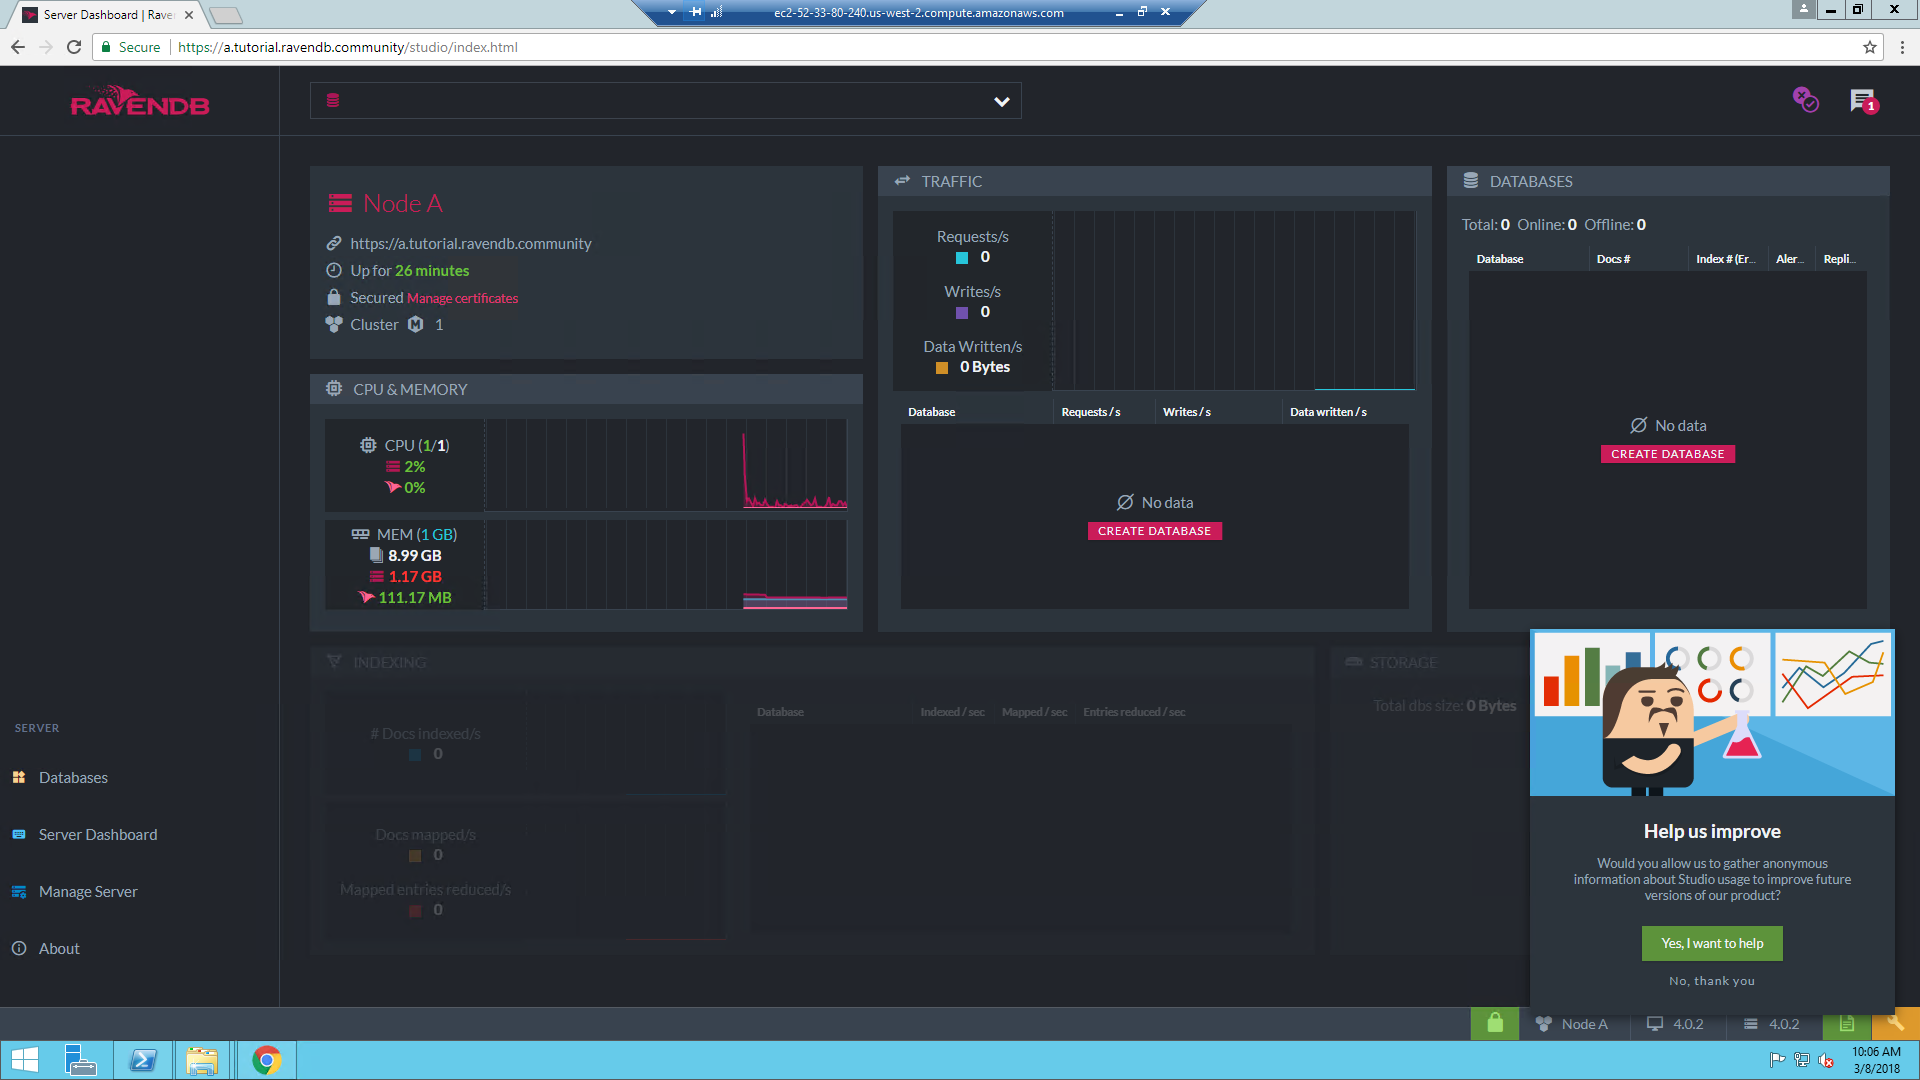1920x1080 pixels.
Task: Click No, thank you link
Action: tap(1712, 981)
